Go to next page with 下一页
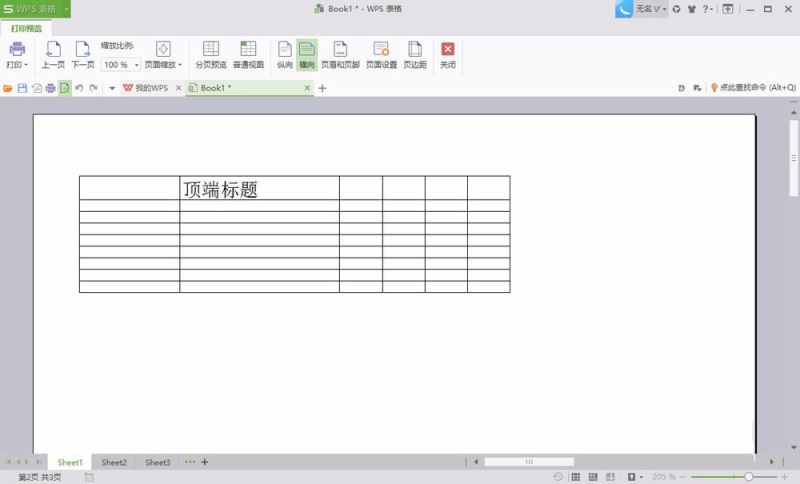800x484 pixels. pos(83,55)
